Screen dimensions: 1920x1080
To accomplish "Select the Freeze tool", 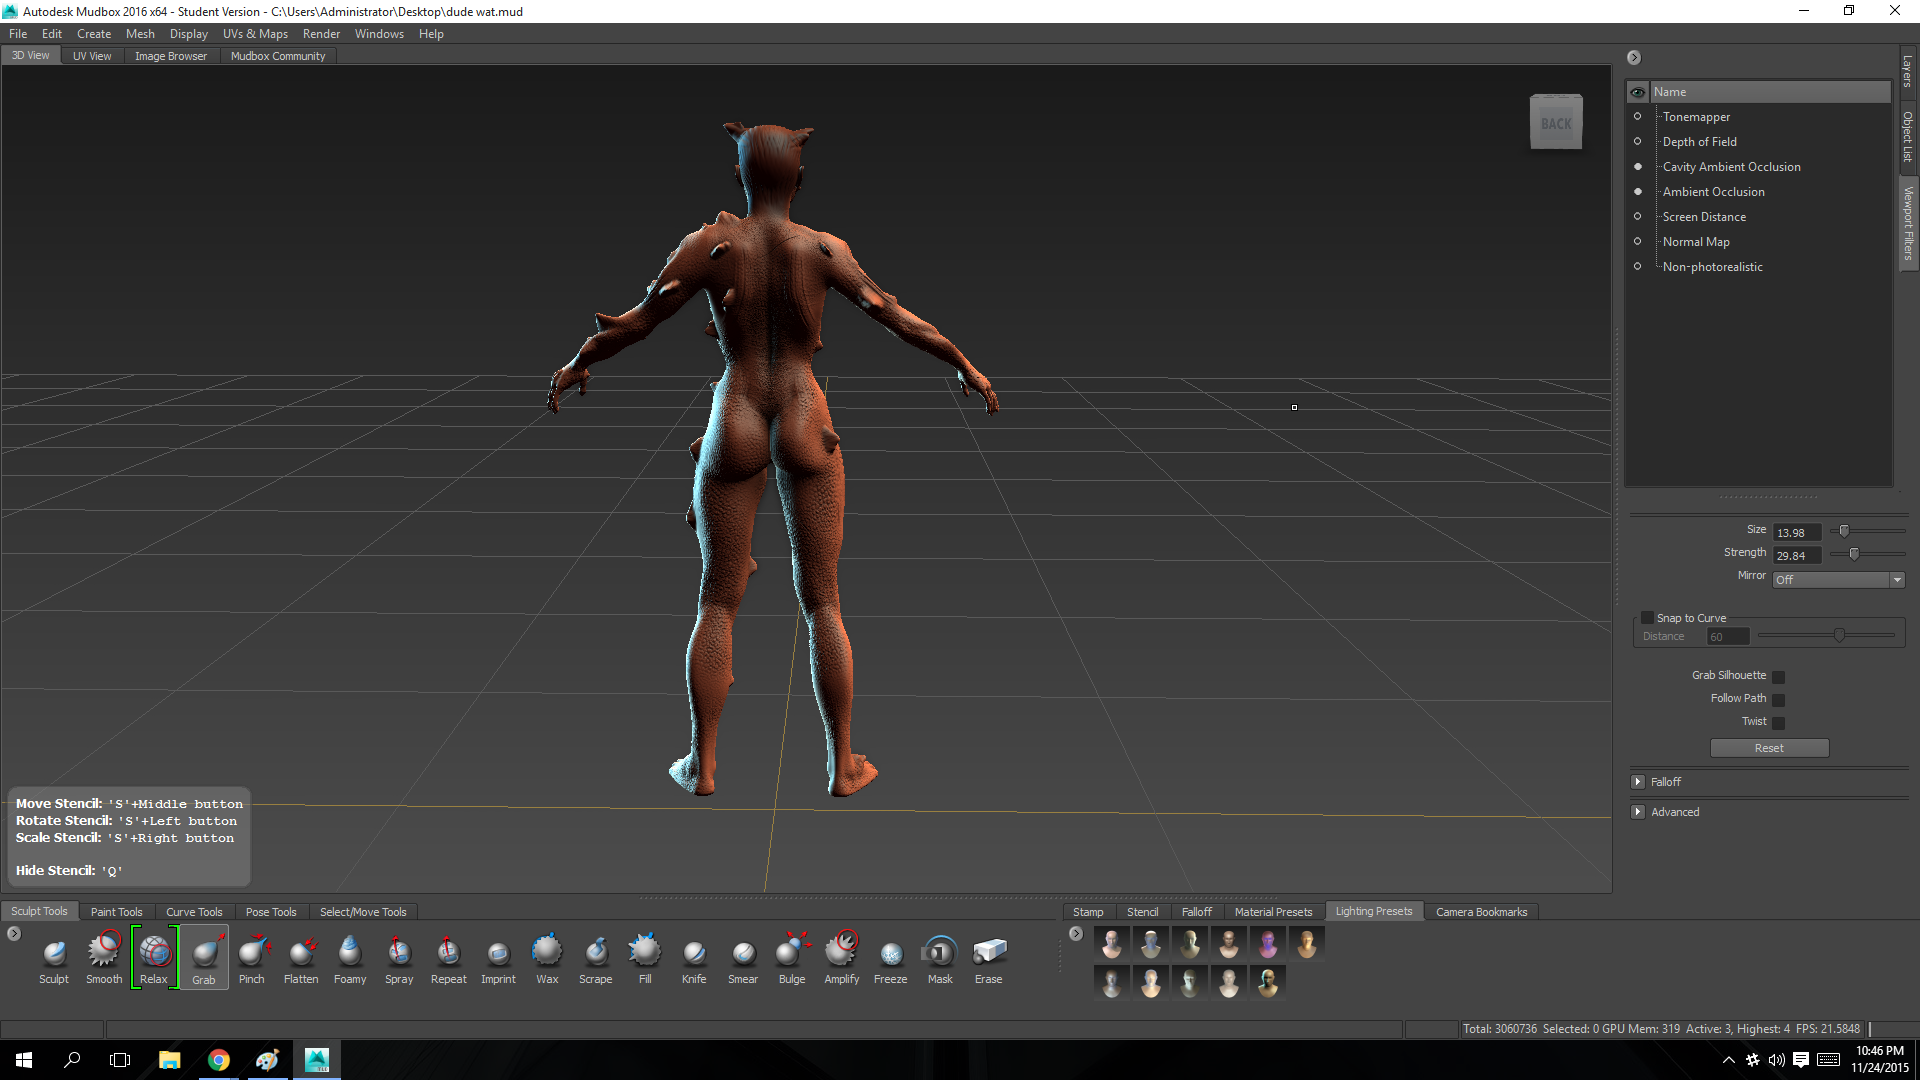I will [x=891, y=959].
